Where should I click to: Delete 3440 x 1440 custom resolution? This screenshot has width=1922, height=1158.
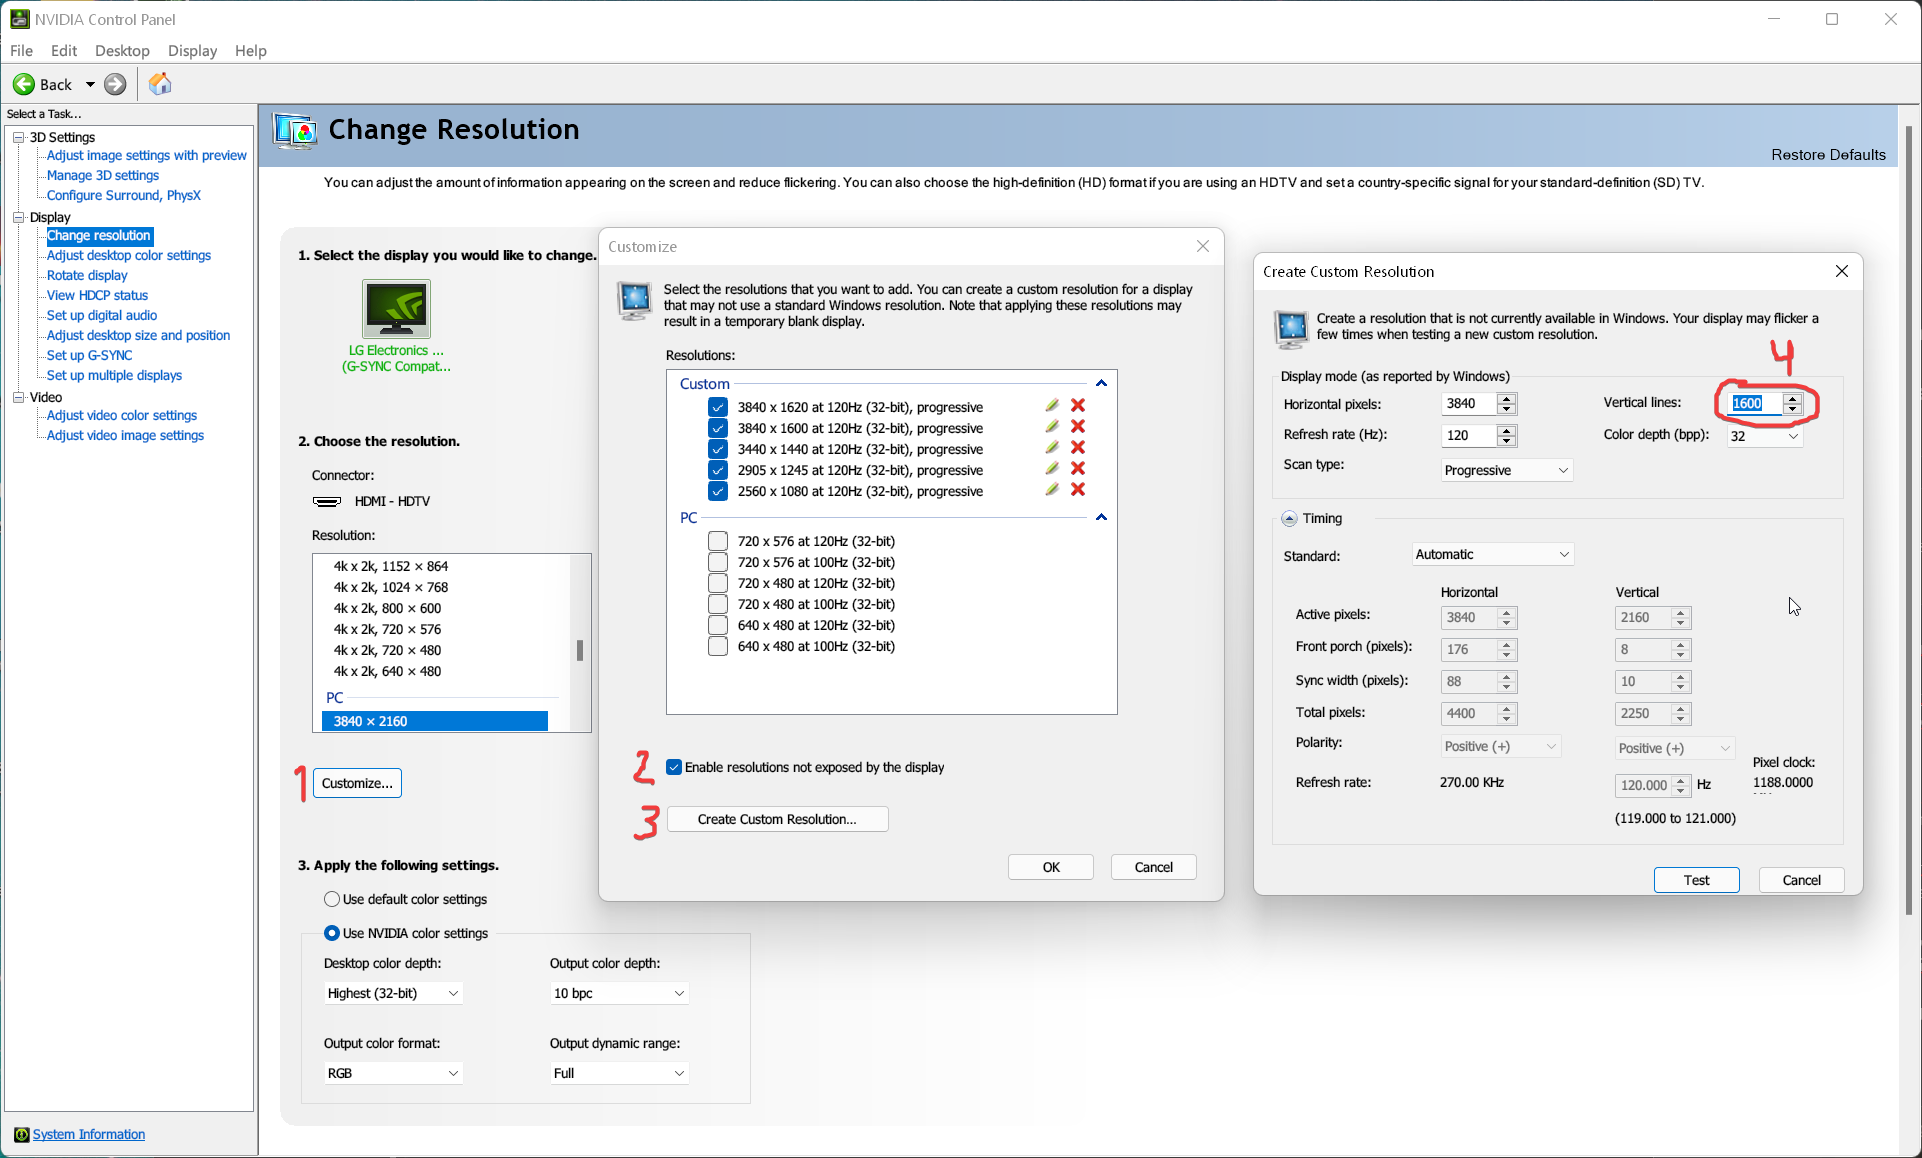point(1078,447)
